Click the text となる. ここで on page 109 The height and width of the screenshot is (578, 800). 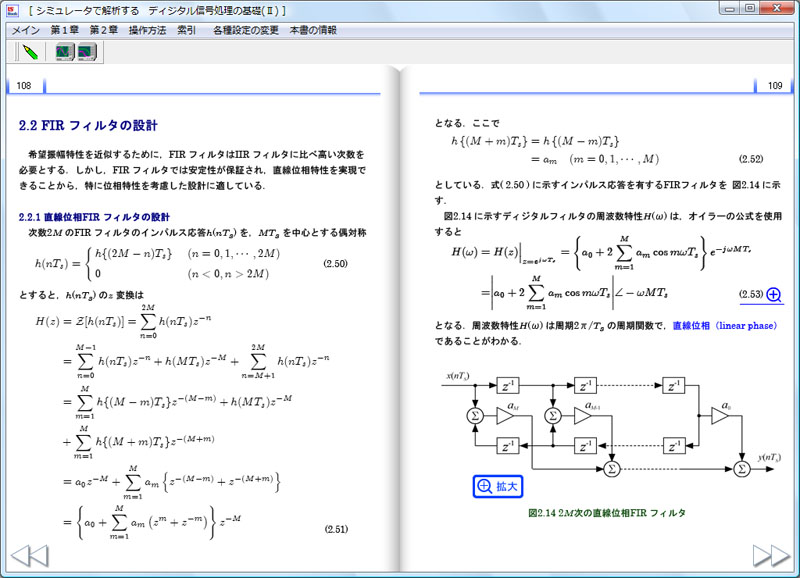[467, 123]
